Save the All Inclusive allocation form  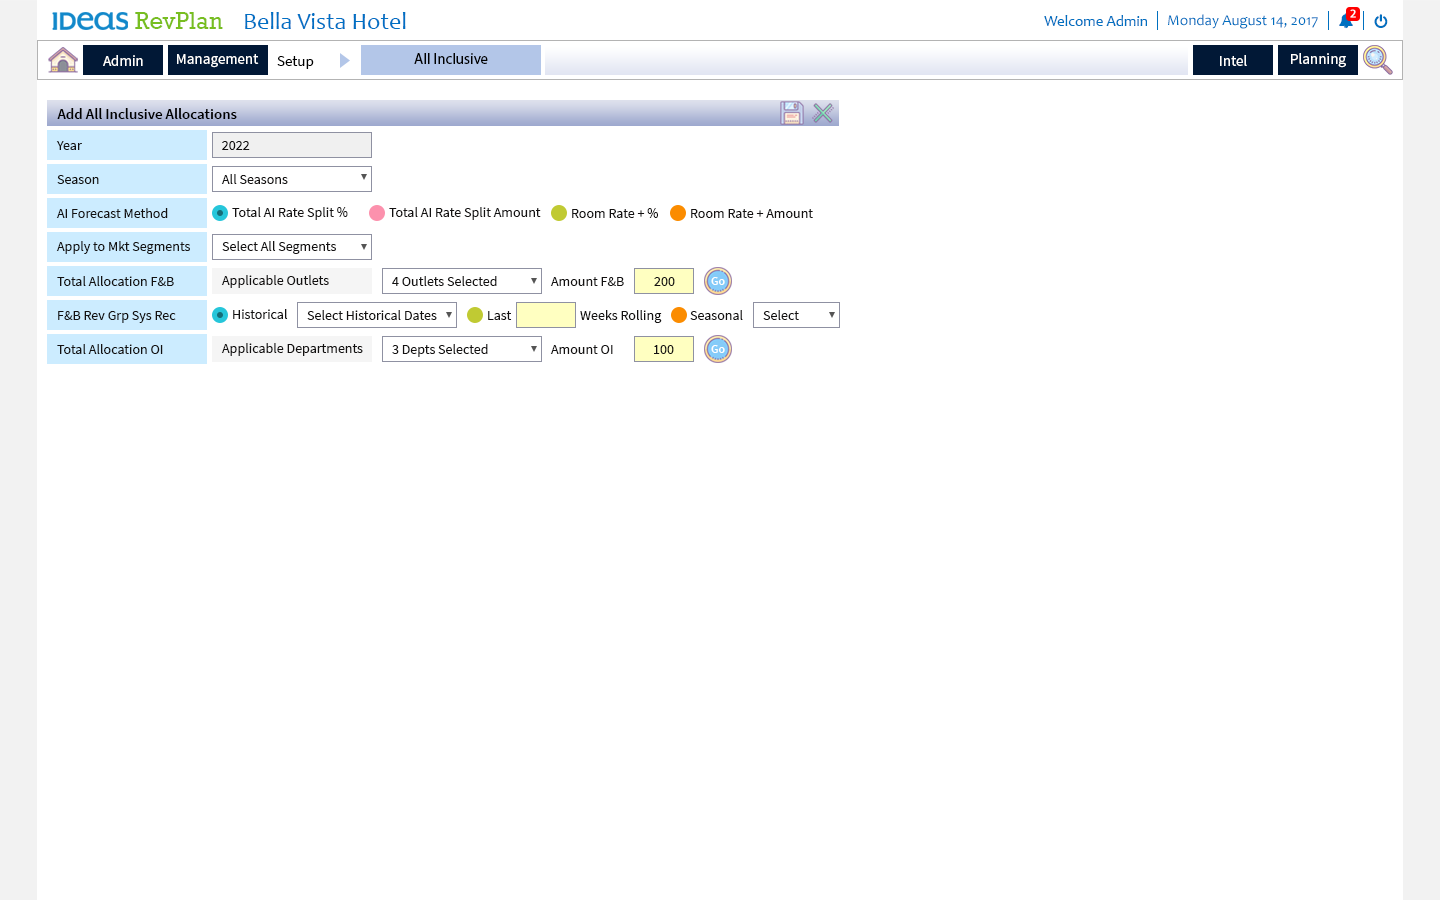[792, 113]
